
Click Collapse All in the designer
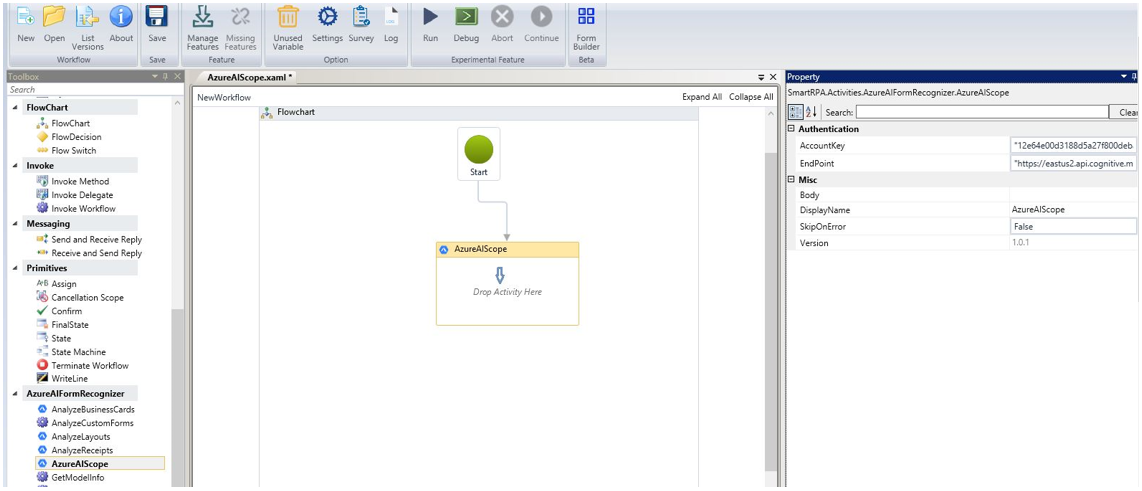point(751,98)
